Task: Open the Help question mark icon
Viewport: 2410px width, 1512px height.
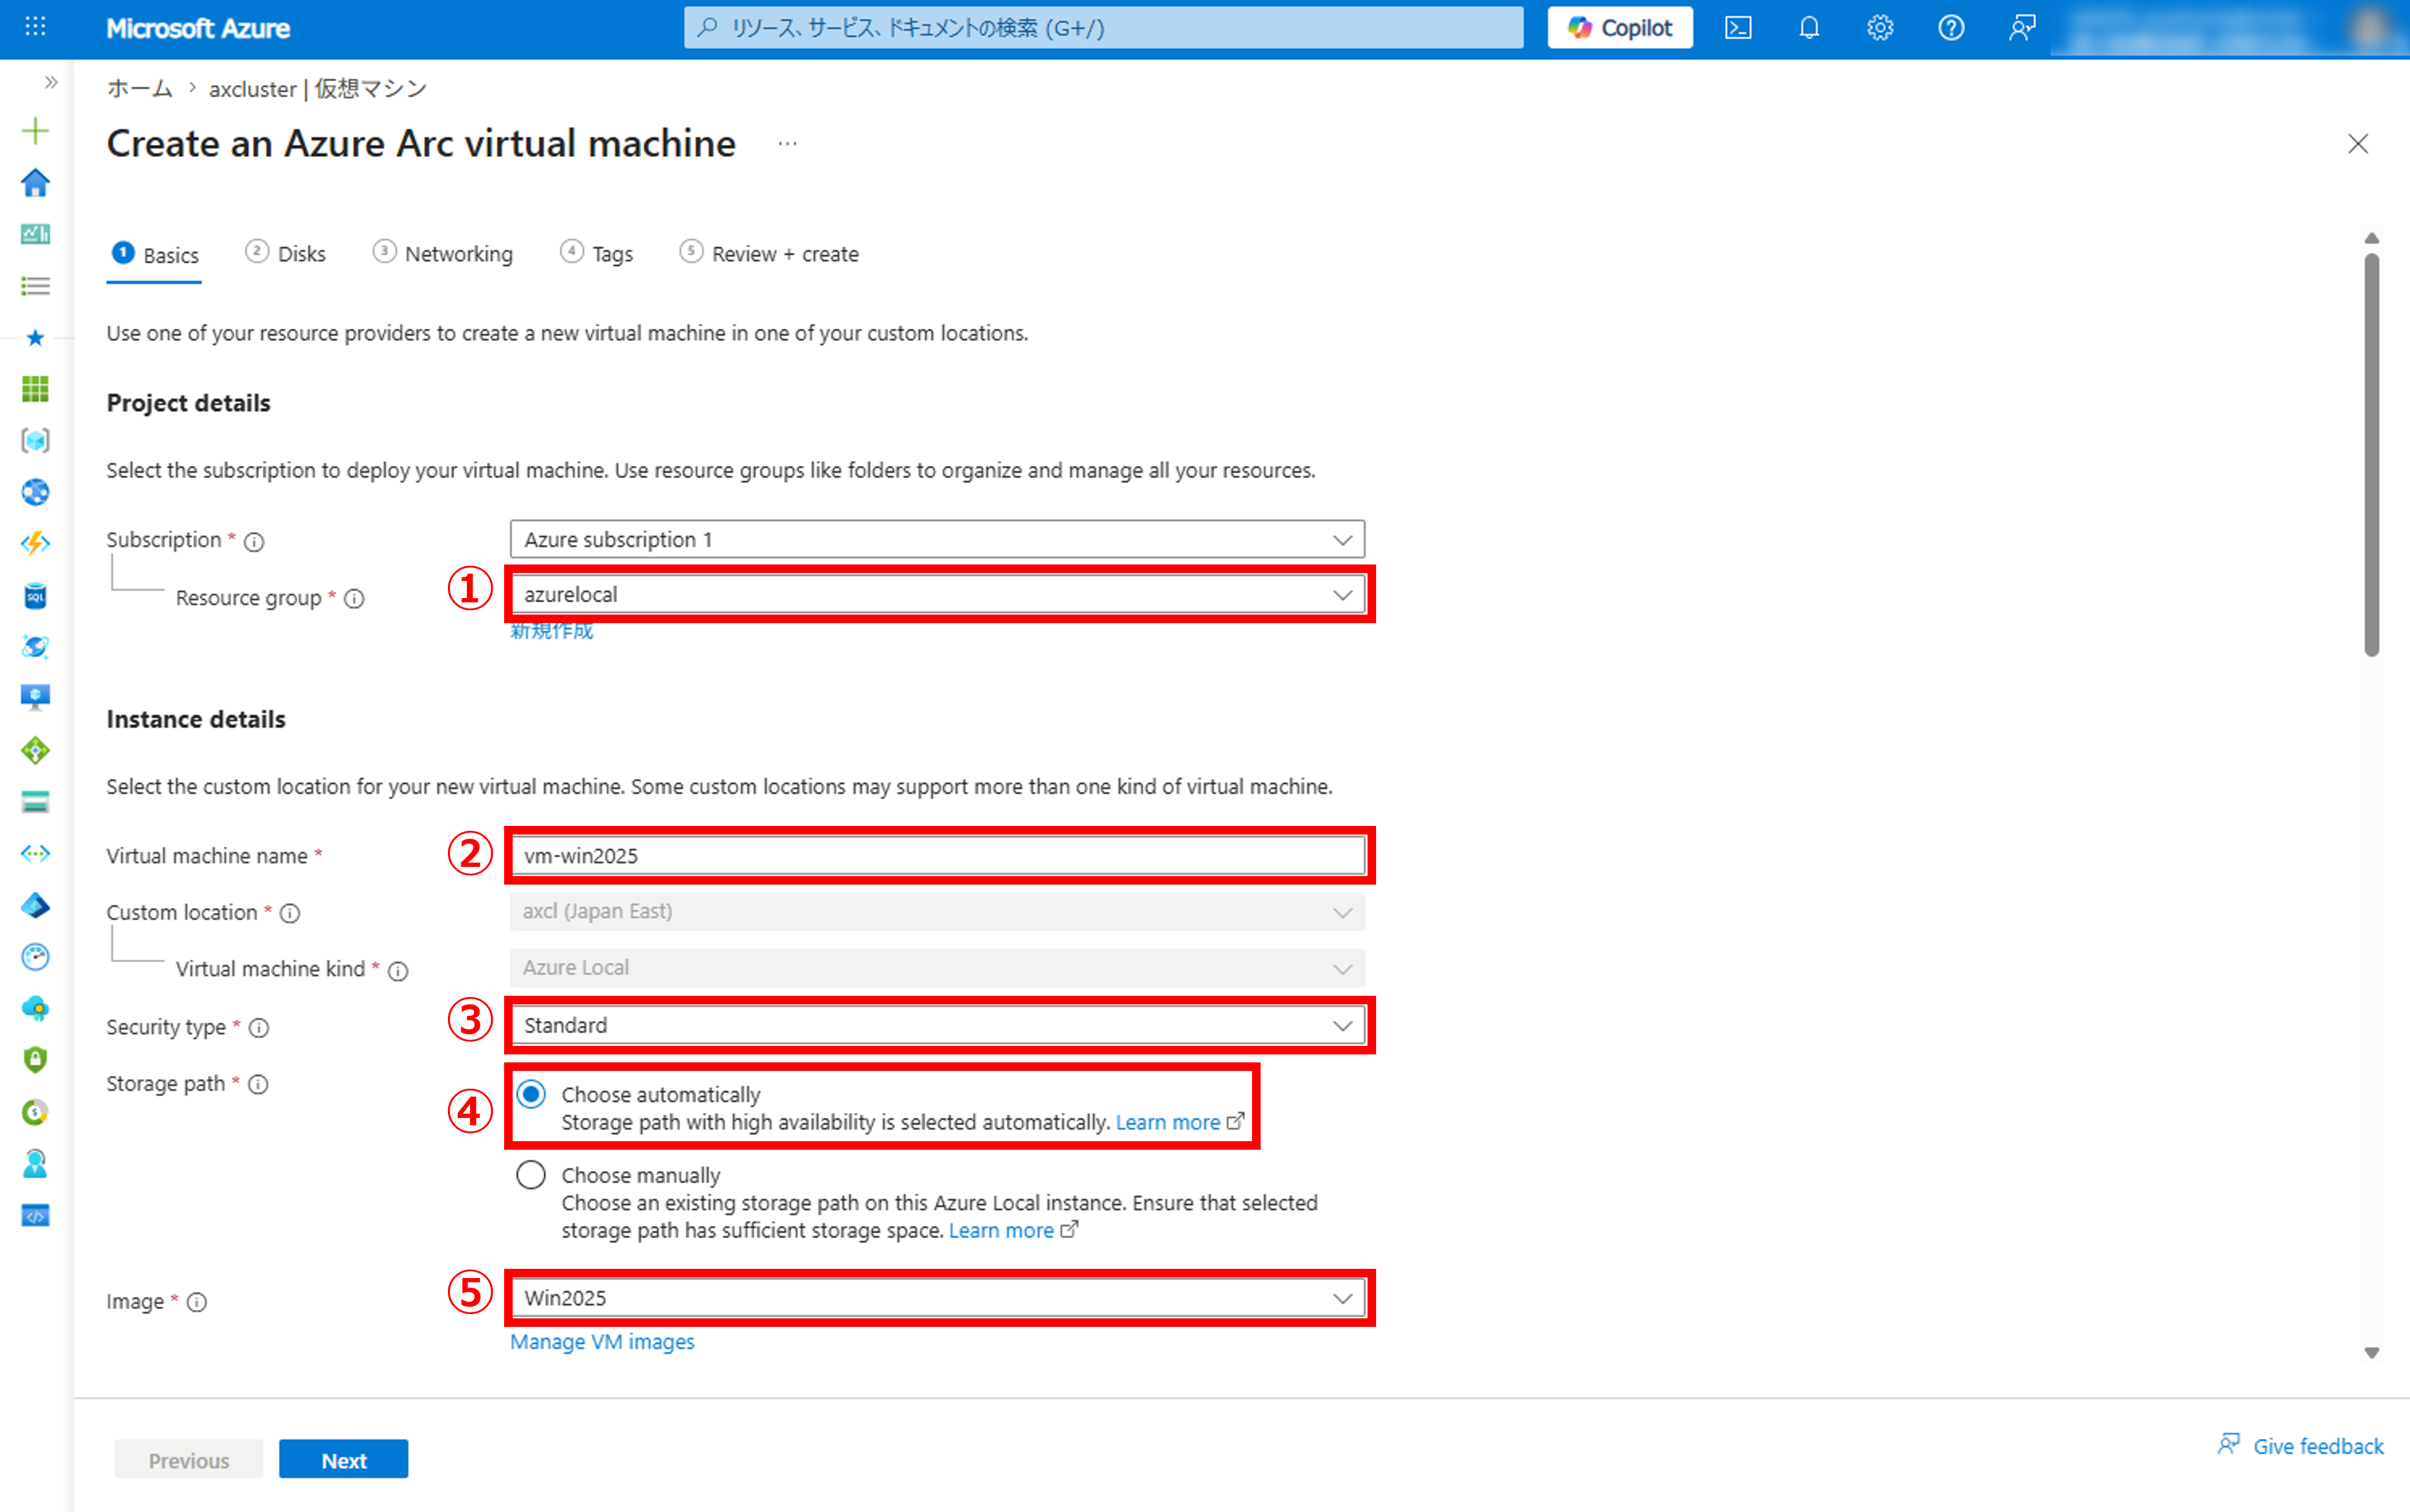Action: tap(1951, 28)
